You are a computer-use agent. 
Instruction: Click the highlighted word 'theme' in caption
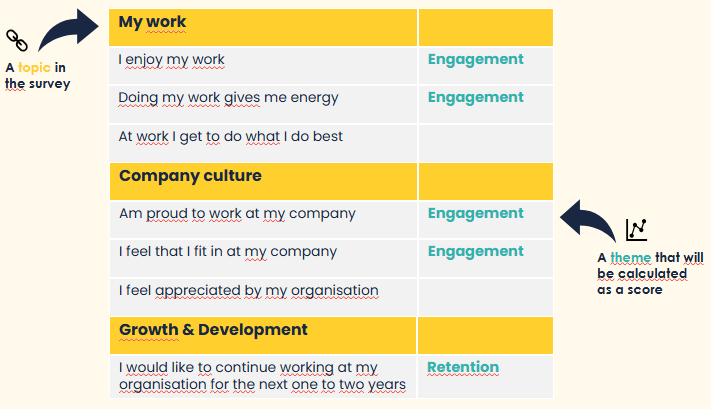coord(631,258)
